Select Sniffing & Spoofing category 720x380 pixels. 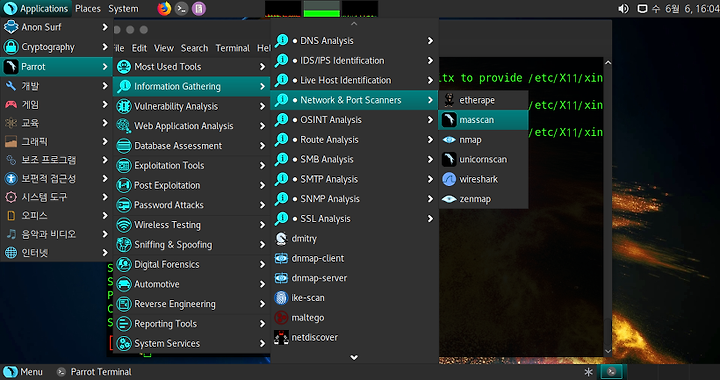tap(191, 245)
